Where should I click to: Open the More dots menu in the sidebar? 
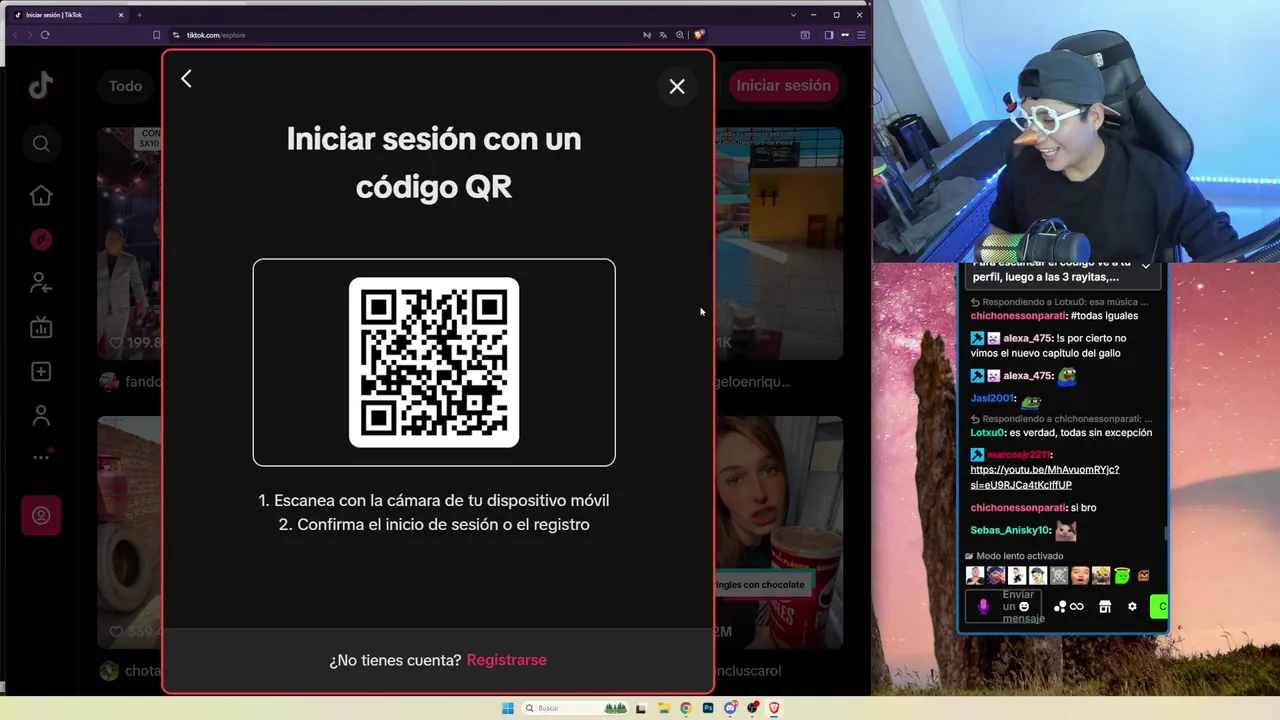coord(41,457)
